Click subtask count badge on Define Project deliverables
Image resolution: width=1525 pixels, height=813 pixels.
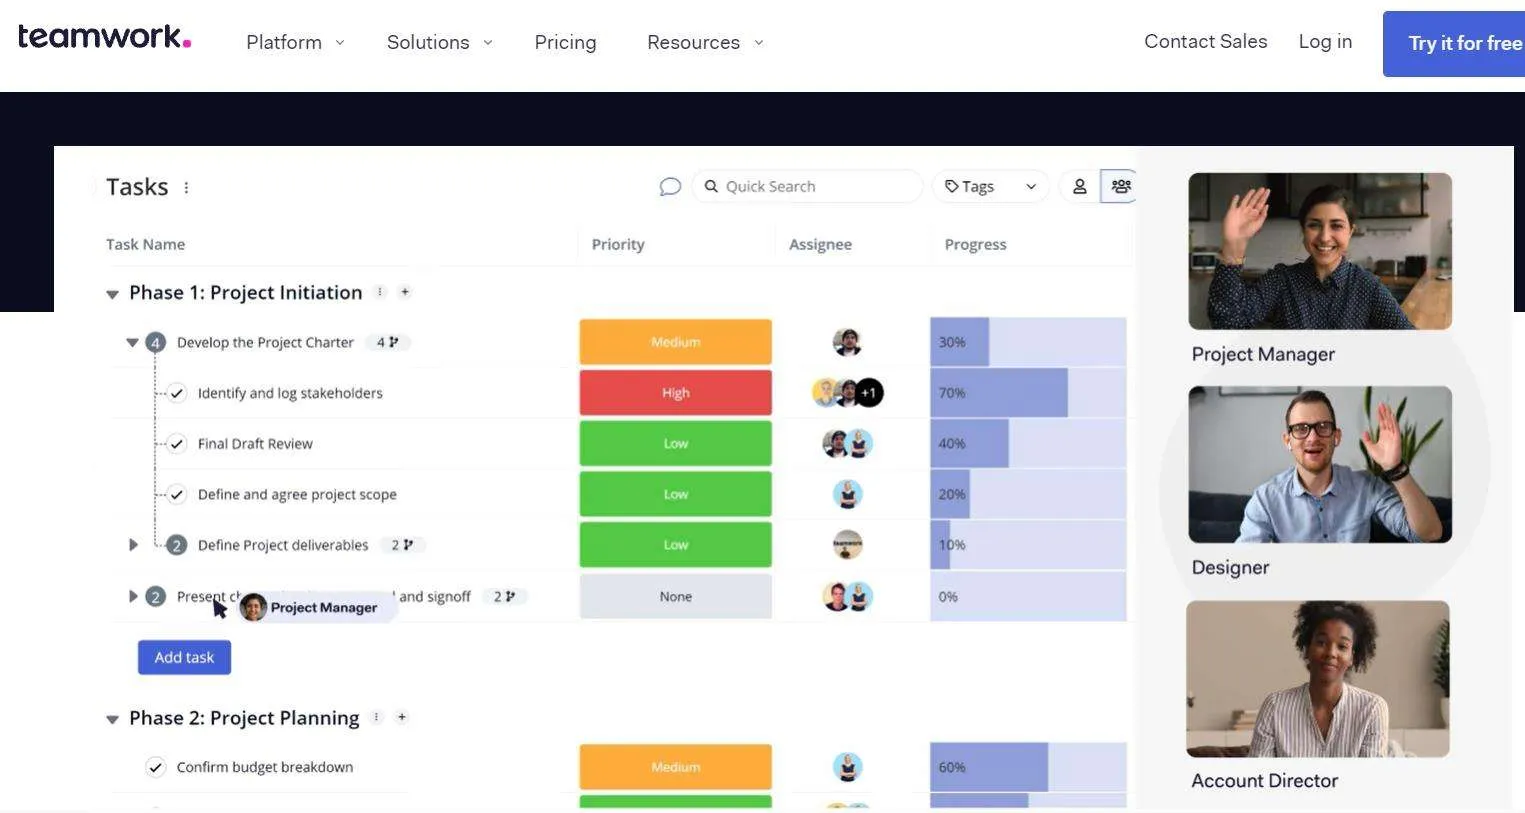[x=402, y=545]
